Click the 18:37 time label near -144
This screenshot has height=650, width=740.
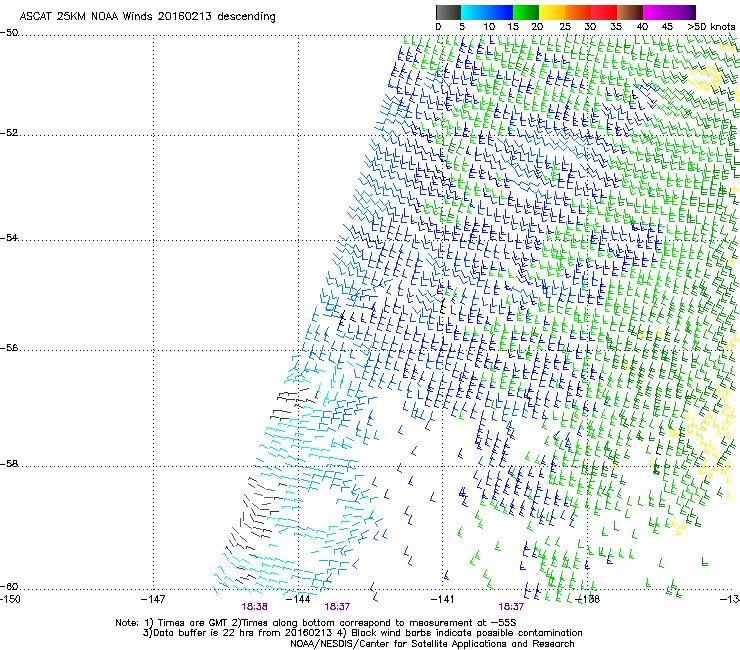[337, 607]
